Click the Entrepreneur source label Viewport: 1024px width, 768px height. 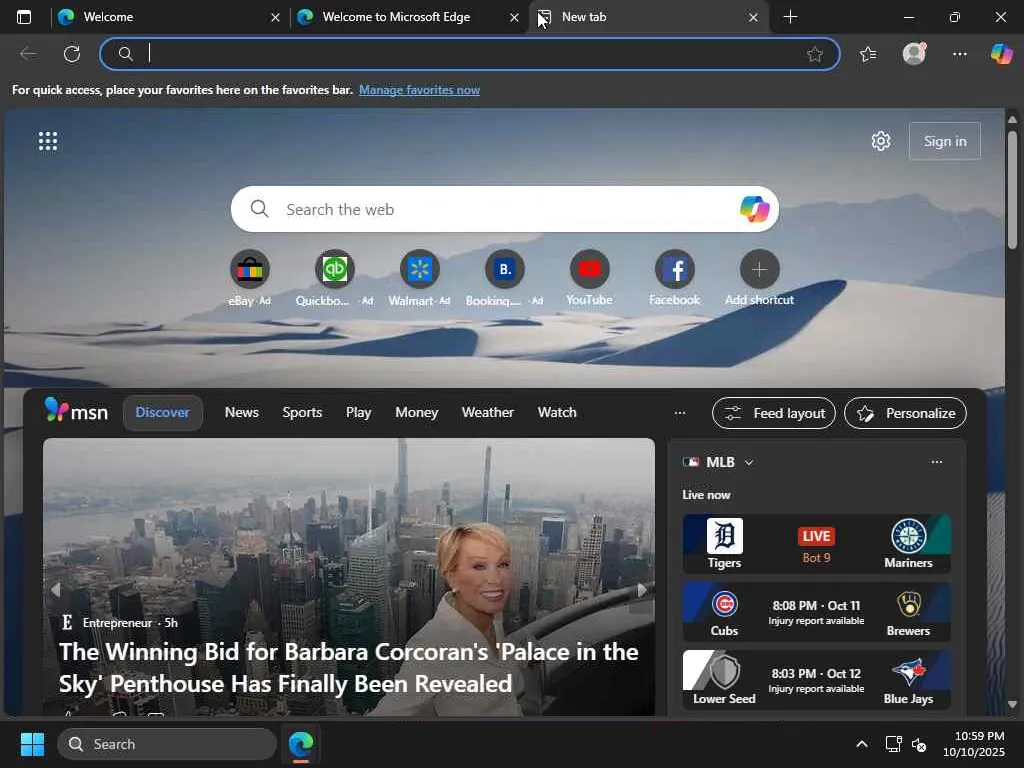click(x=118, y=623)
